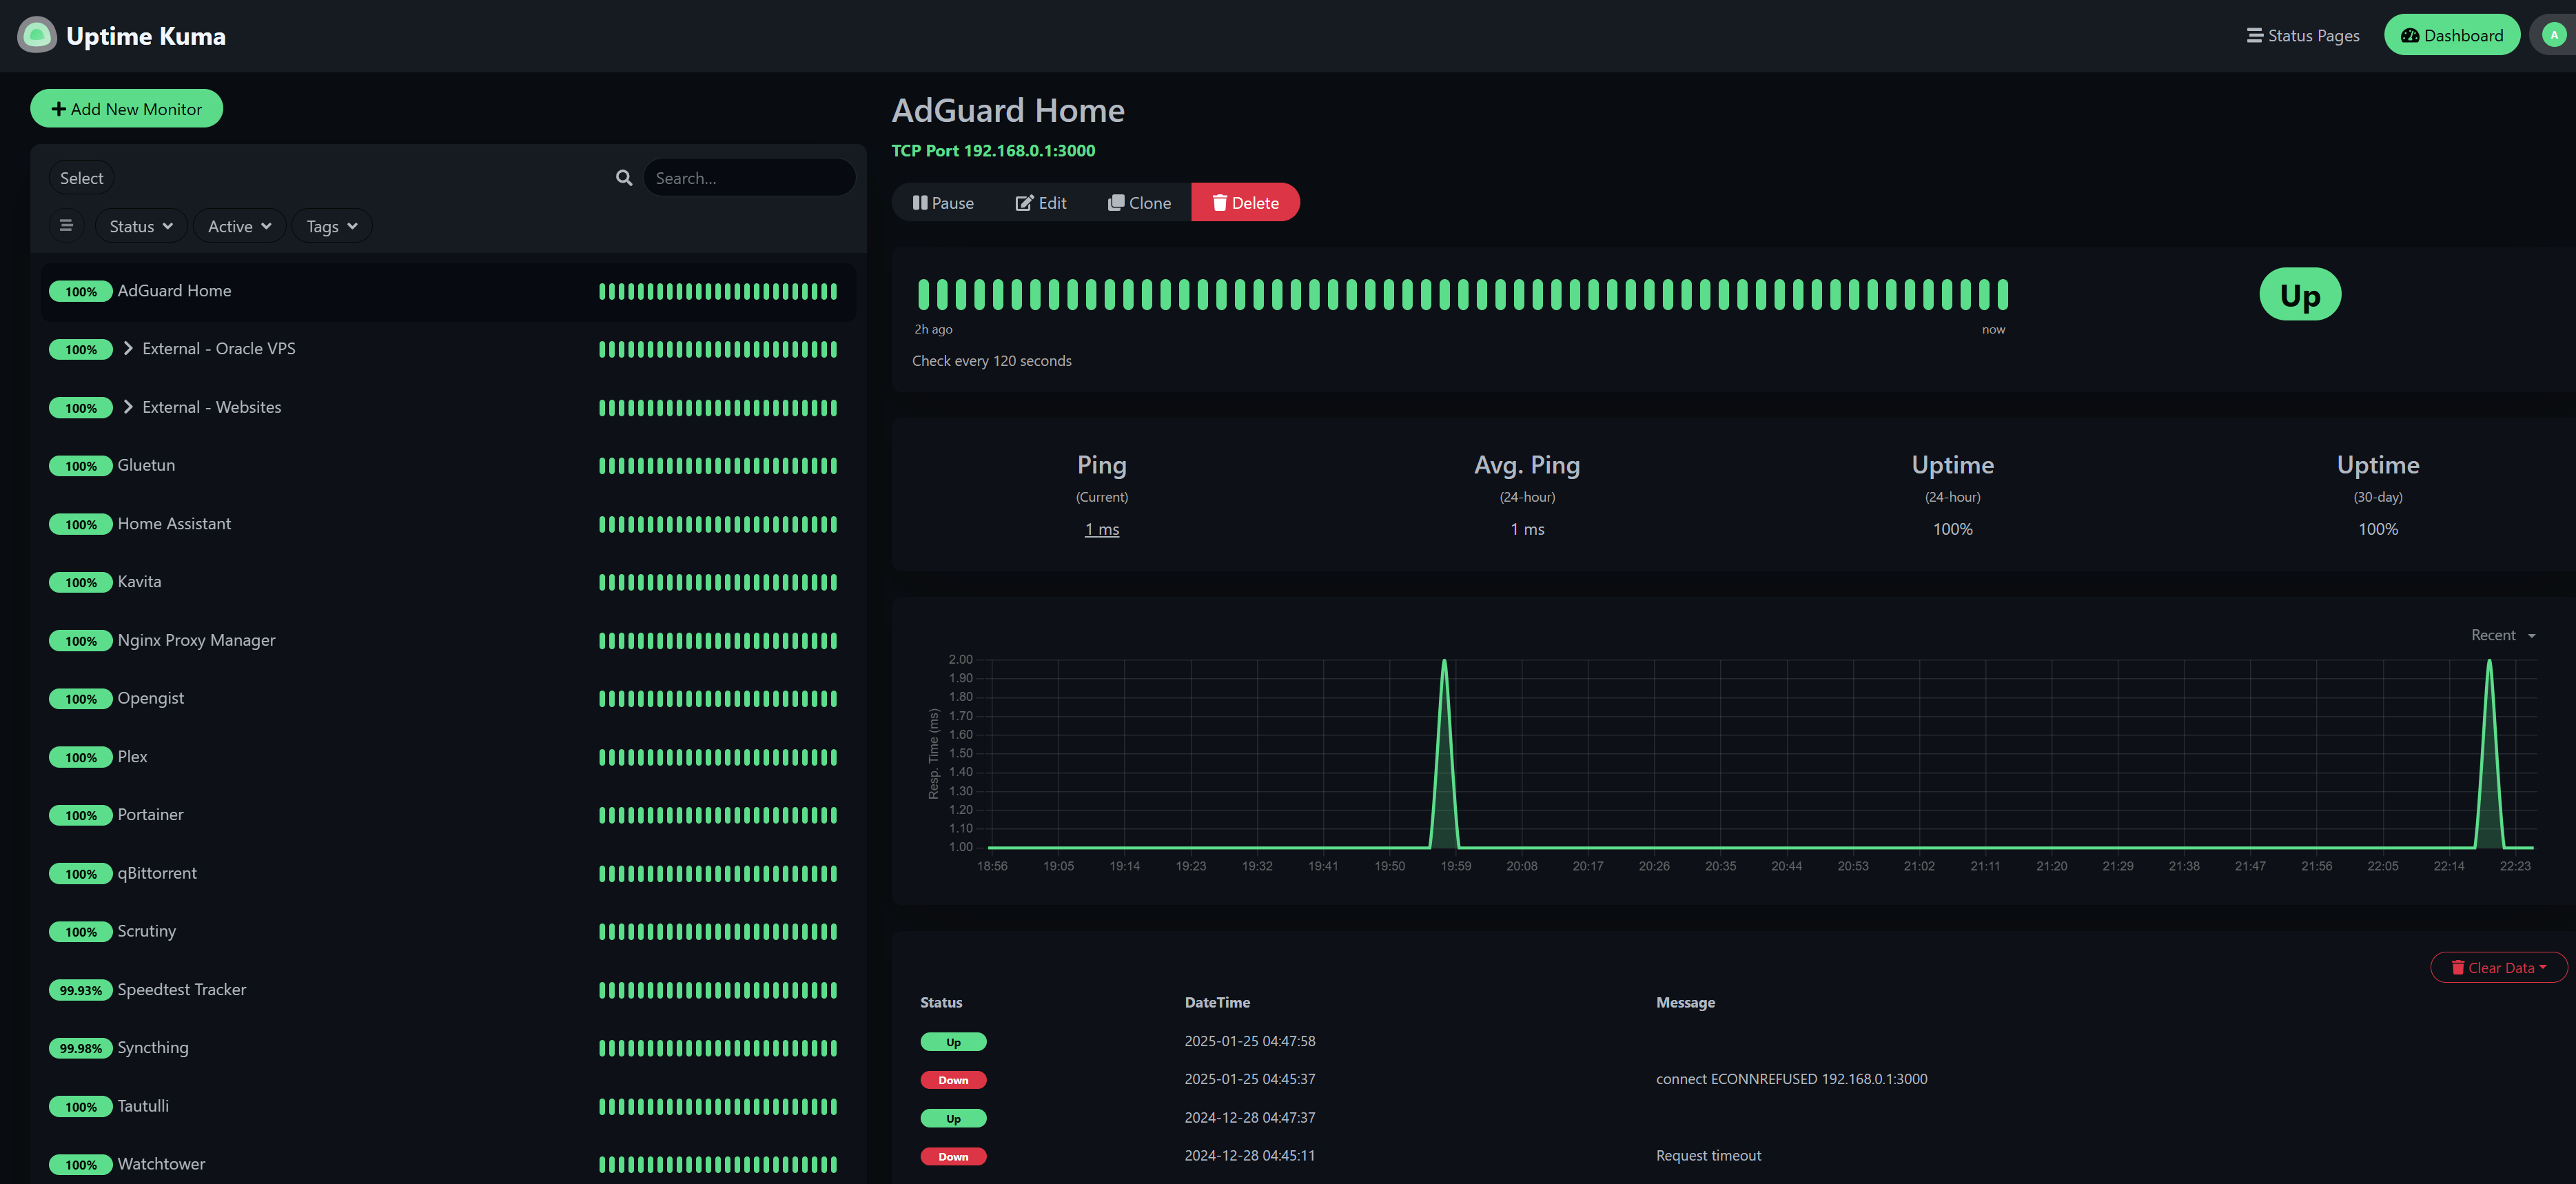2576x1184 pixels.
Task: Open the Tags filter menu
Action: click(x=331, y=225)
